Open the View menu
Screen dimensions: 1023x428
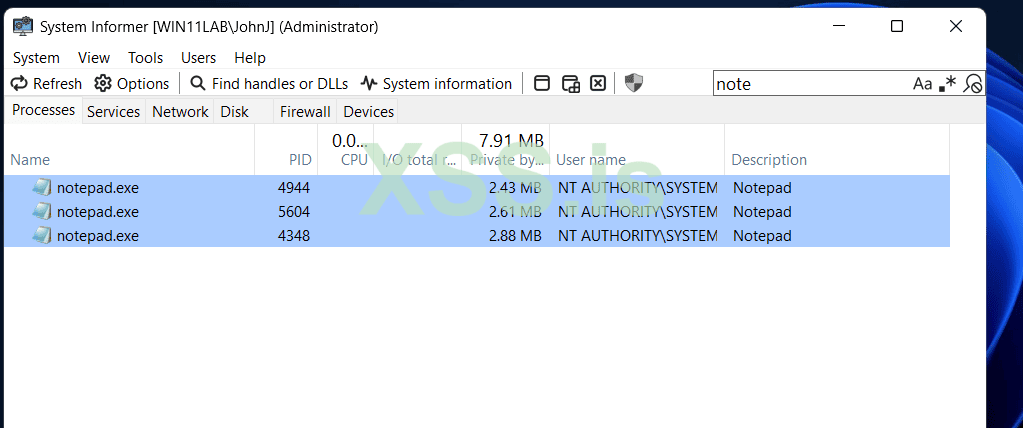(x=94, y=58)
